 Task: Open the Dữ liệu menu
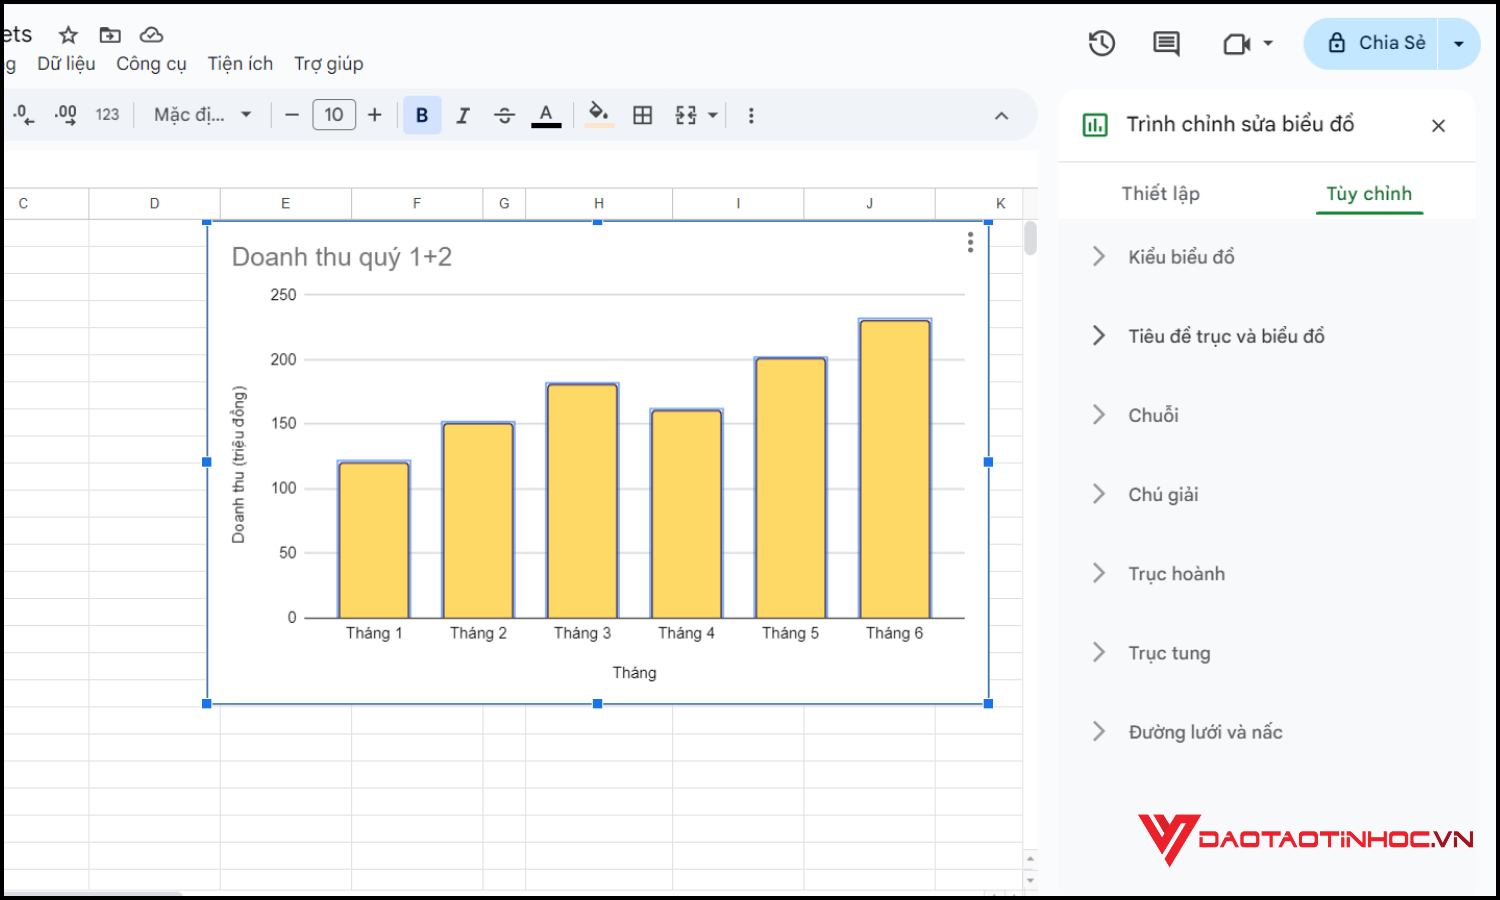(66, 64)
